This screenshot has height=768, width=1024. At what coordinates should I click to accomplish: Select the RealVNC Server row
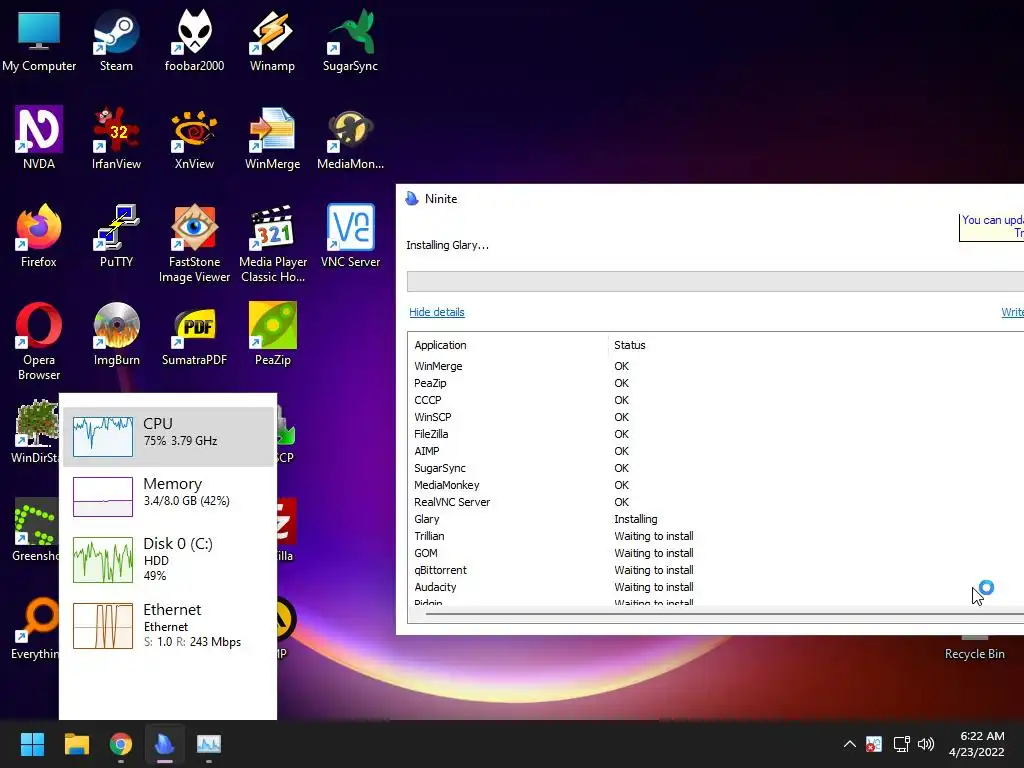click(716, 502)
